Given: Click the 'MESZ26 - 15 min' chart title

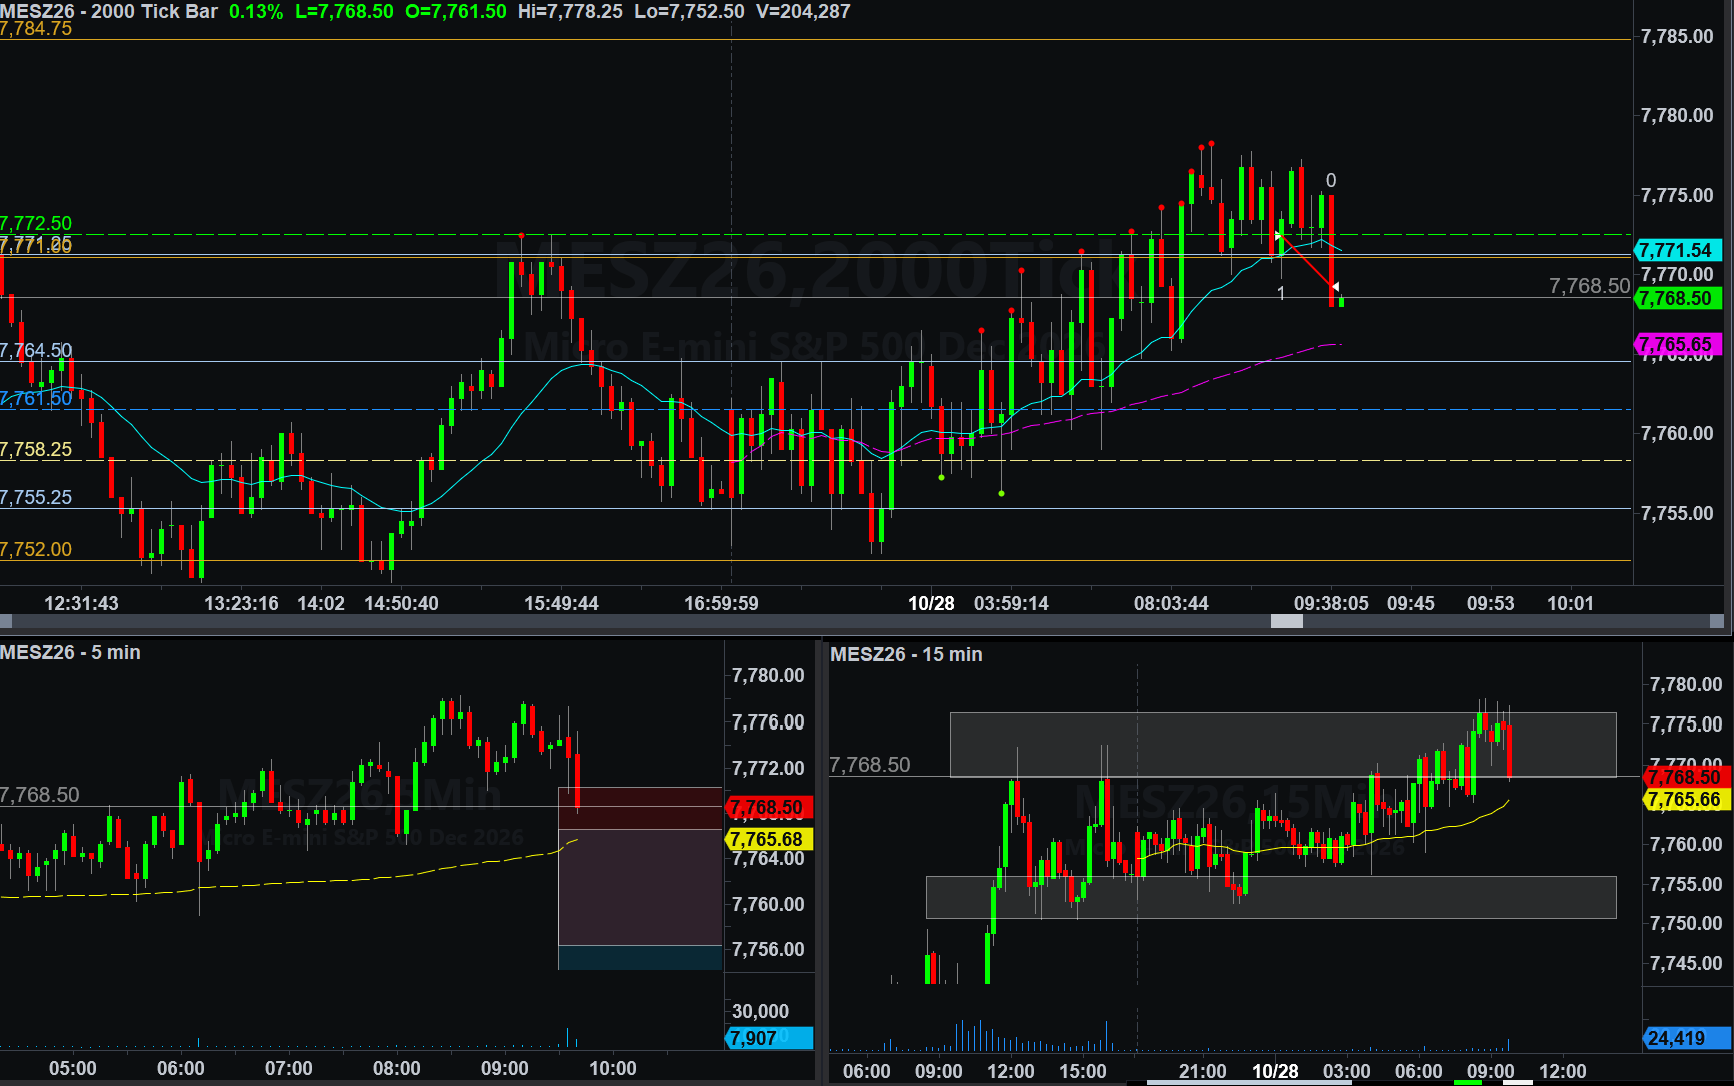Looking at the screenshot, I should pos(906,654).
